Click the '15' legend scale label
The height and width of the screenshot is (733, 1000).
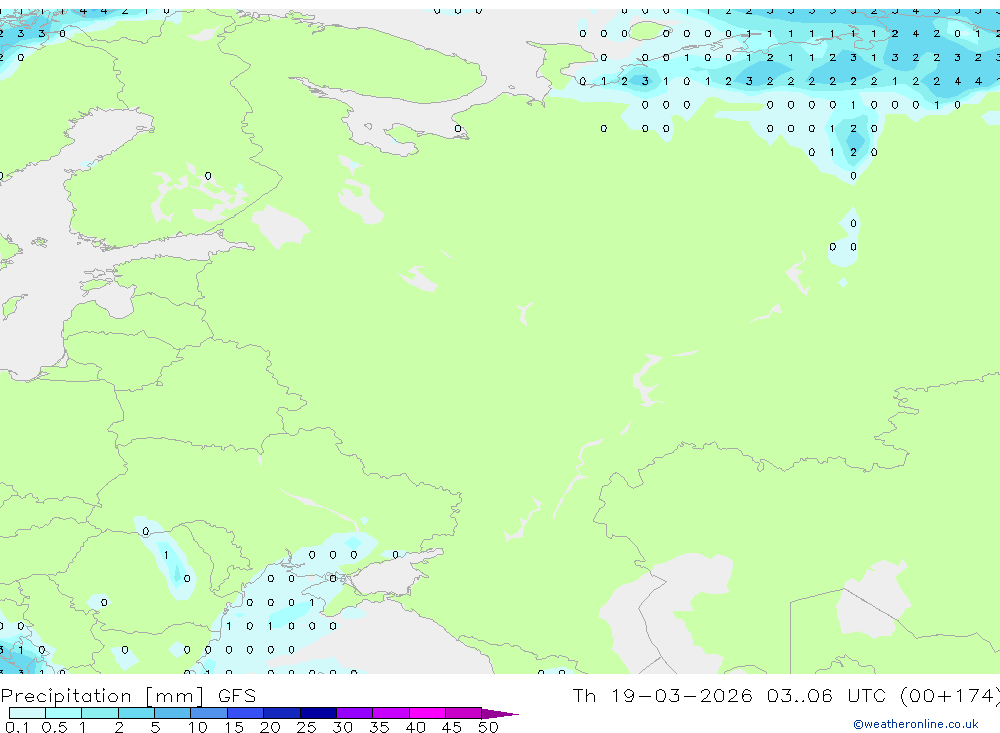[234, 727]
